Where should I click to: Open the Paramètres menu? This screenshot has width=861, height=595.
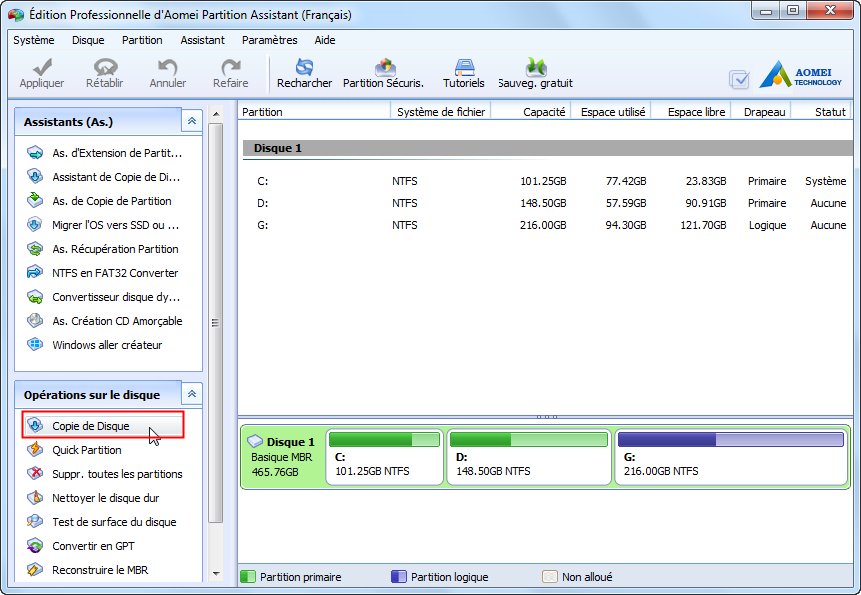click(270, 40)
